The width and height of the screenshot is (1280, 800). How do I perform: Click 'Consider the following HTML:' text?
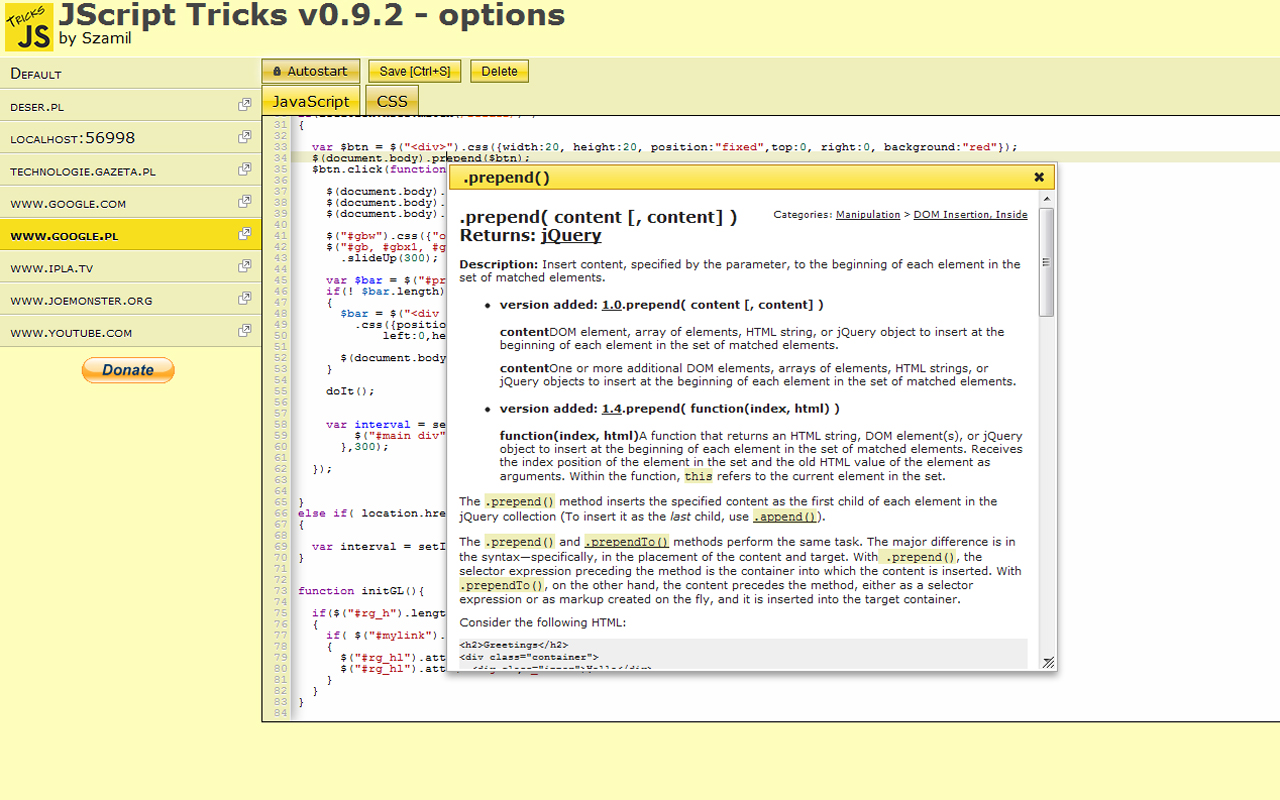pos(543,622)
